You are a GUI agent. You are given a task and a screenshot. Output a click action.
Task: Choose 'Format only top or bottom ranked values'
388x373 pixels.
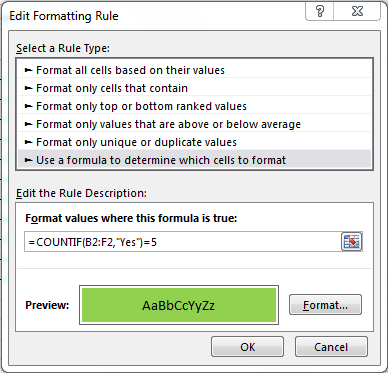194,106
